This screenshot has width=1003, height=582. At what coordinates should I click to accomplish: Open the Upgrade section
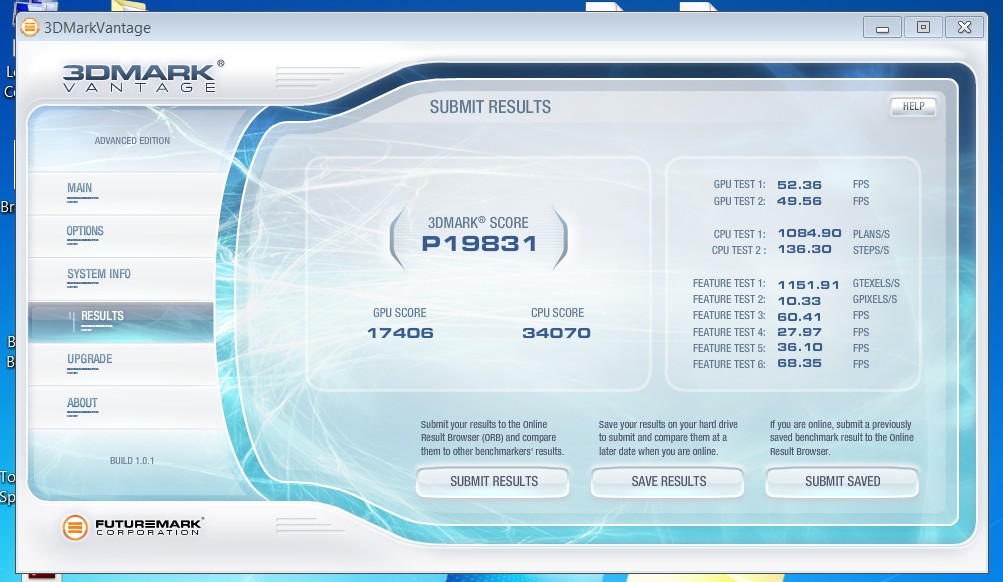click(89, 359)
